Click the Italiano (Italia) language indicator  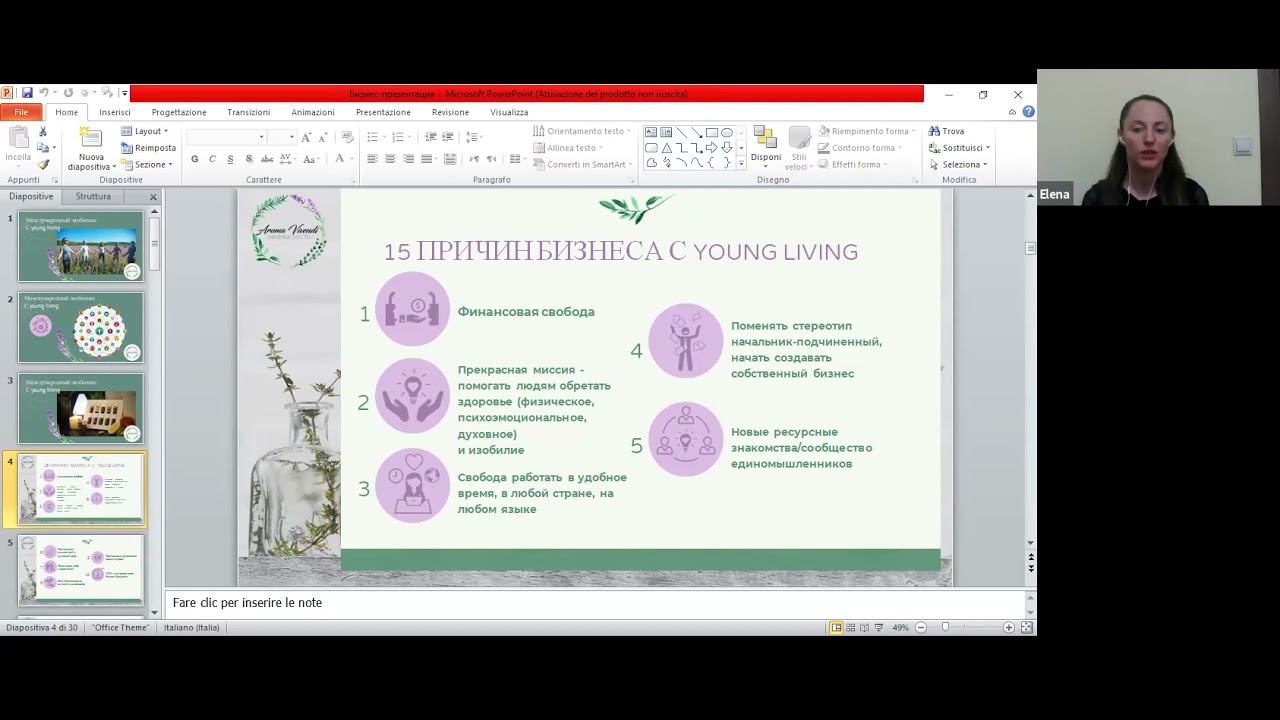point(192,627)
